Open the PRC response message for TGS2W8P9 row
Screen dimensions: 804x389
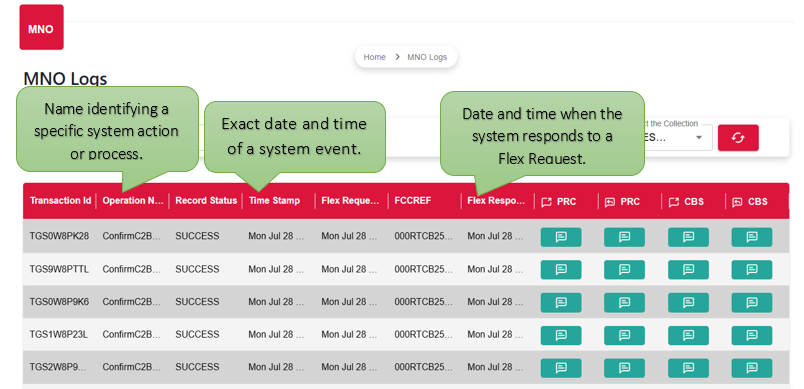(x=624, y=368)
